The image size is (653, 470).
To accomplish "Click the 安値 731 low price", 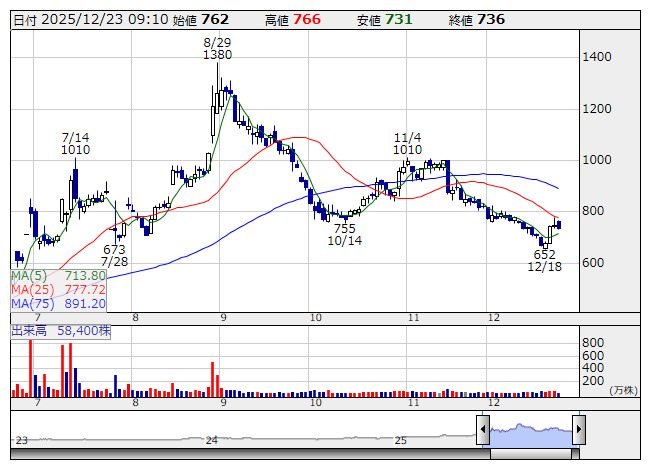I will pyautogui.click(x=384, y=20).
